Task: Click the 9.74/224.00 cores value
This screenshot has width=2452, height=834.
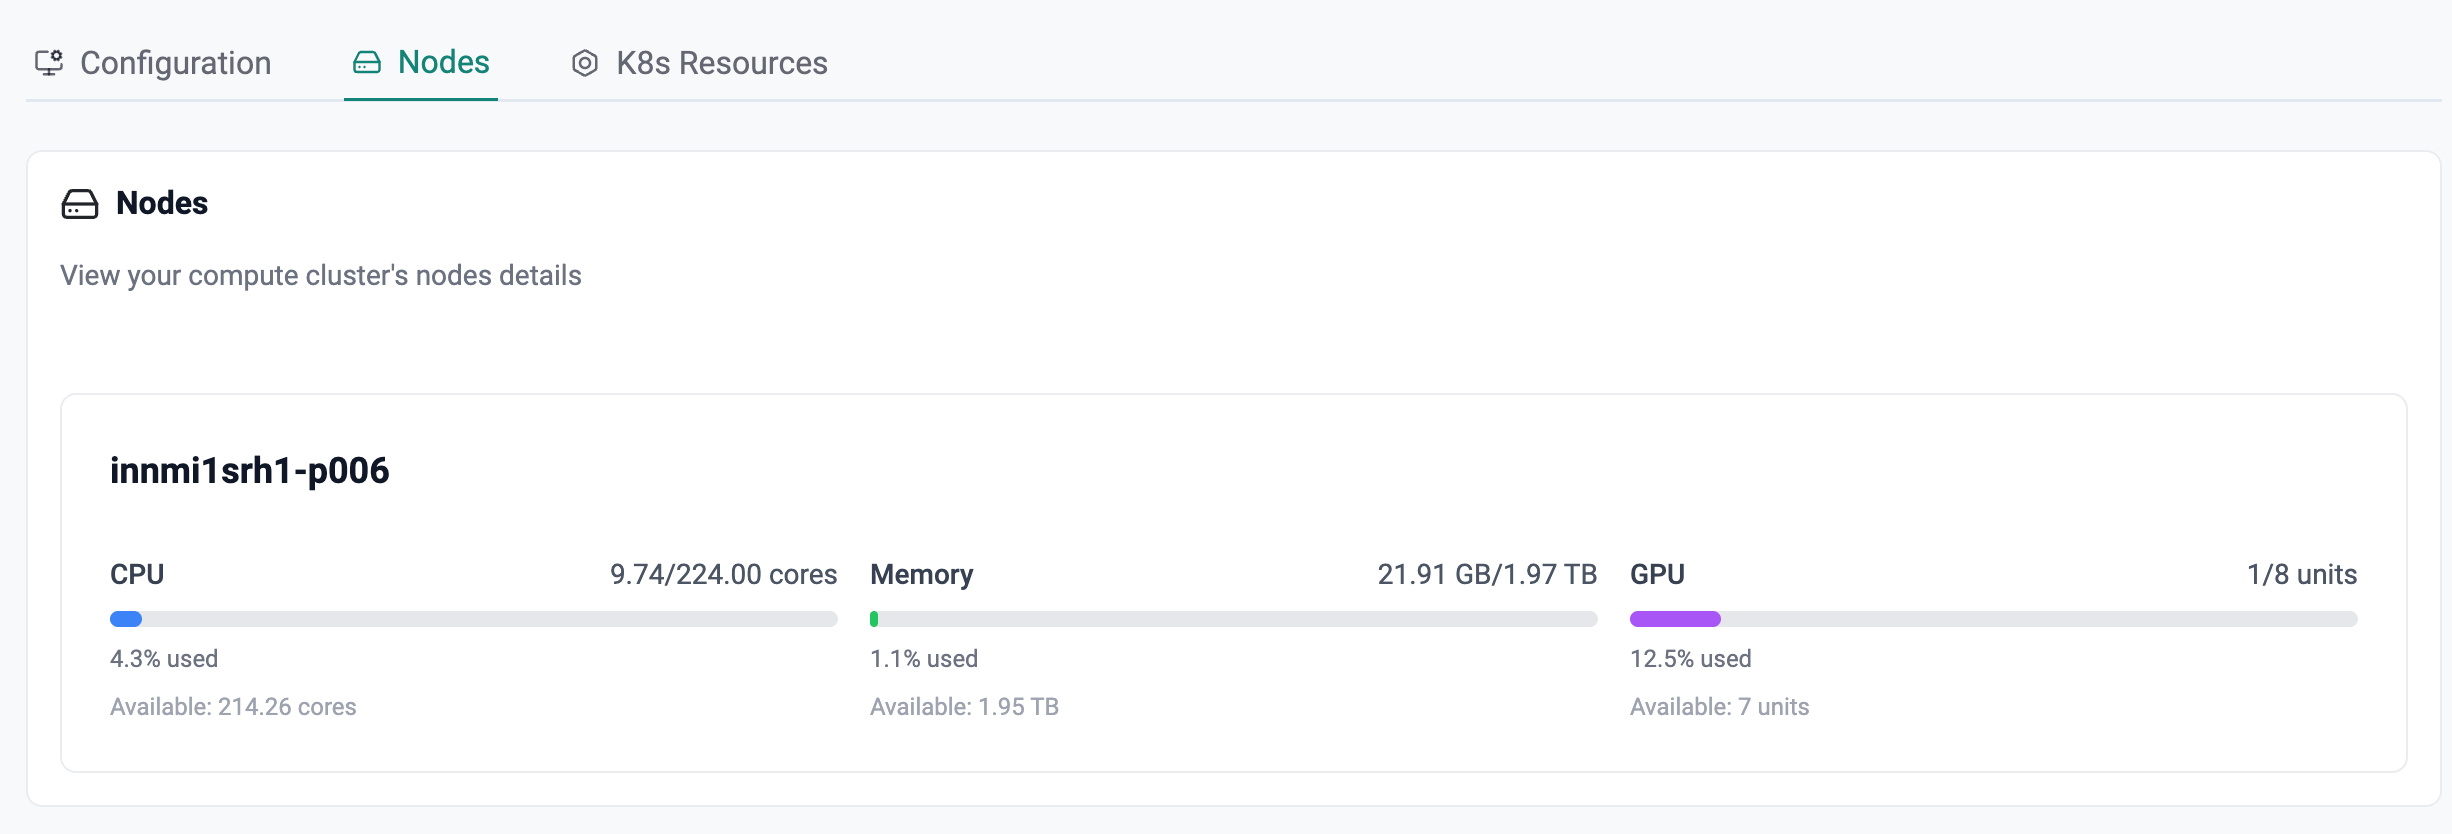Action: 723,575
